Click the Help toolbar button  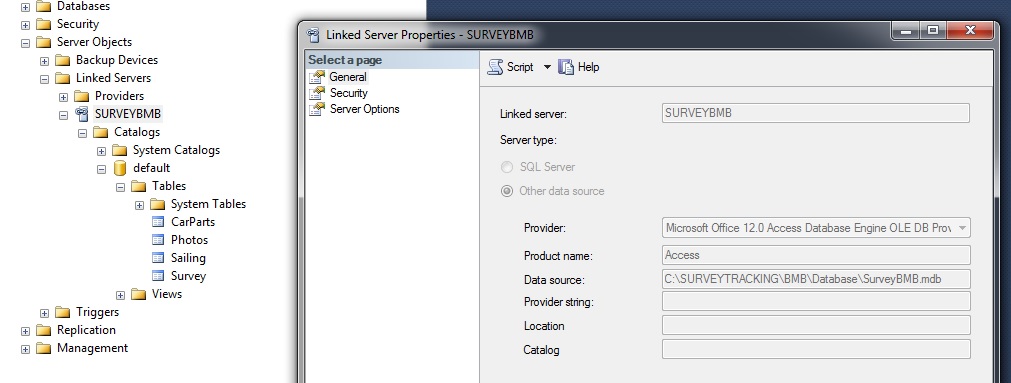pyautogui.click(x=579, y=67)
